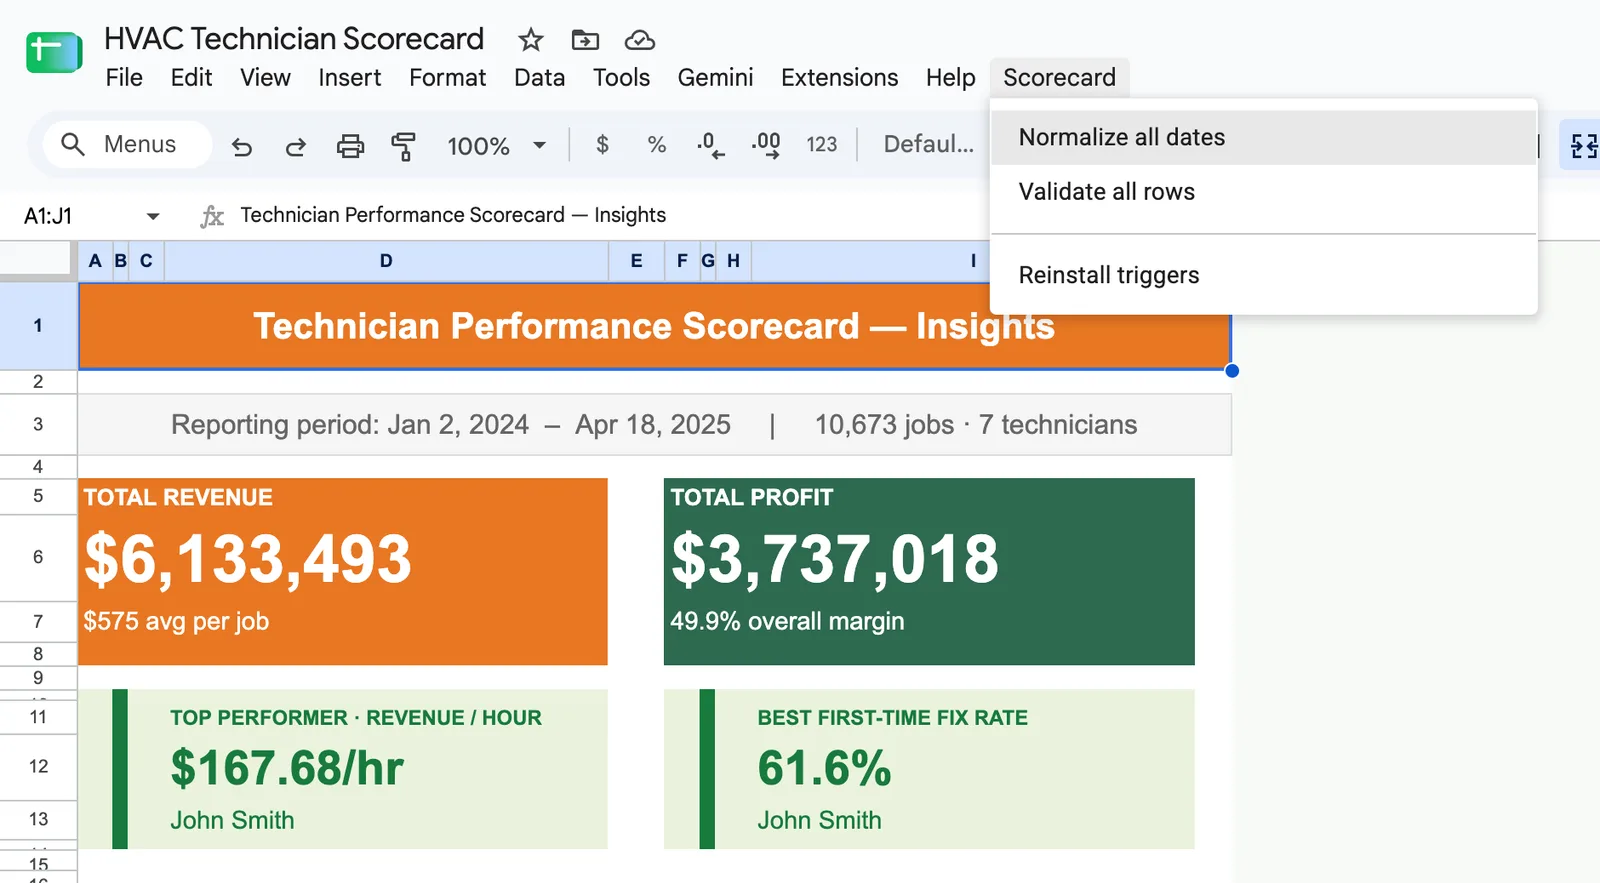Image resolution: width=1600 pixels, height=883 pixels.
Task: Close the Scorecard custom menu
Action: [x=1059, y=78]
